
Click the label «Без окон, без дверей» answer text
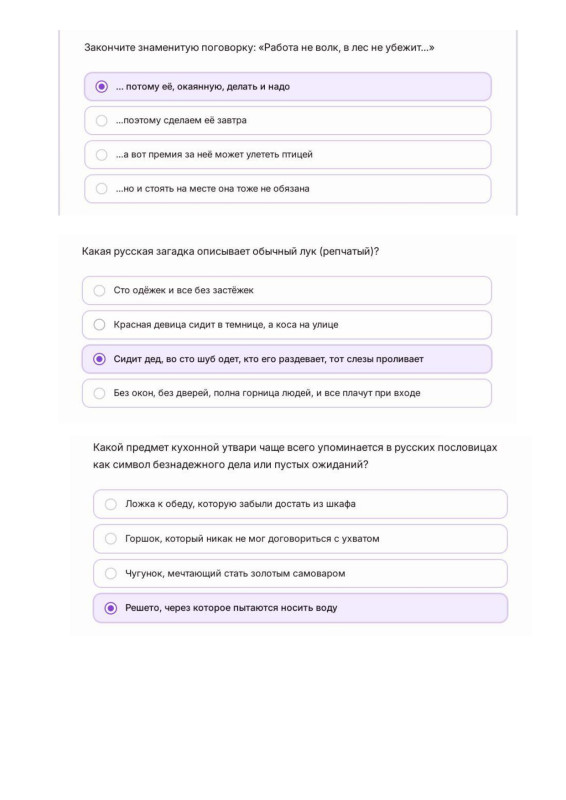[x=267, y=393]
